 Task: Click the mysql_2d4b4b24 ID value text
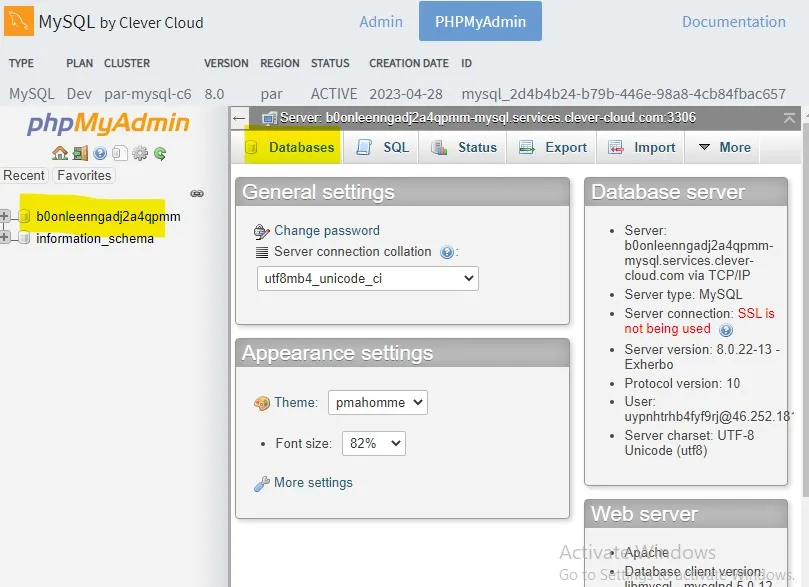coord(623,94)
